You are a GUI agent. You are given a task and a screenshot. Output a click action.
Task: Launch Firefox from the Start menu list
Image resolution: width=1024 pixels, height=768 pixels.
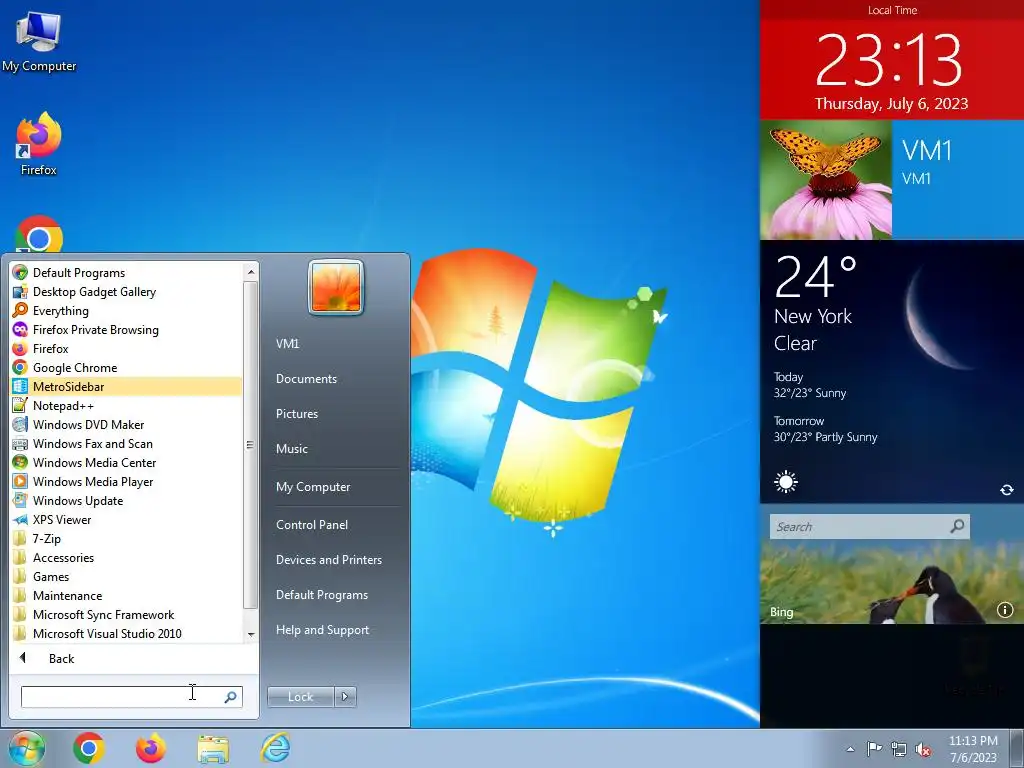click(x=126, y=348)
